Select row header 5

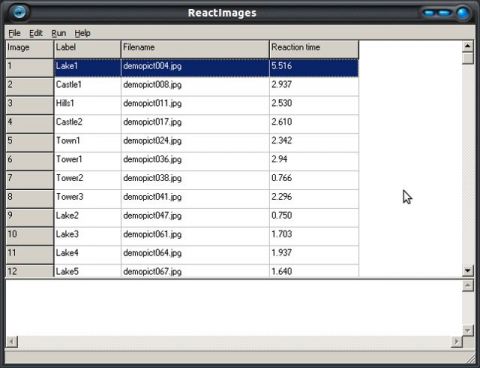30,143
